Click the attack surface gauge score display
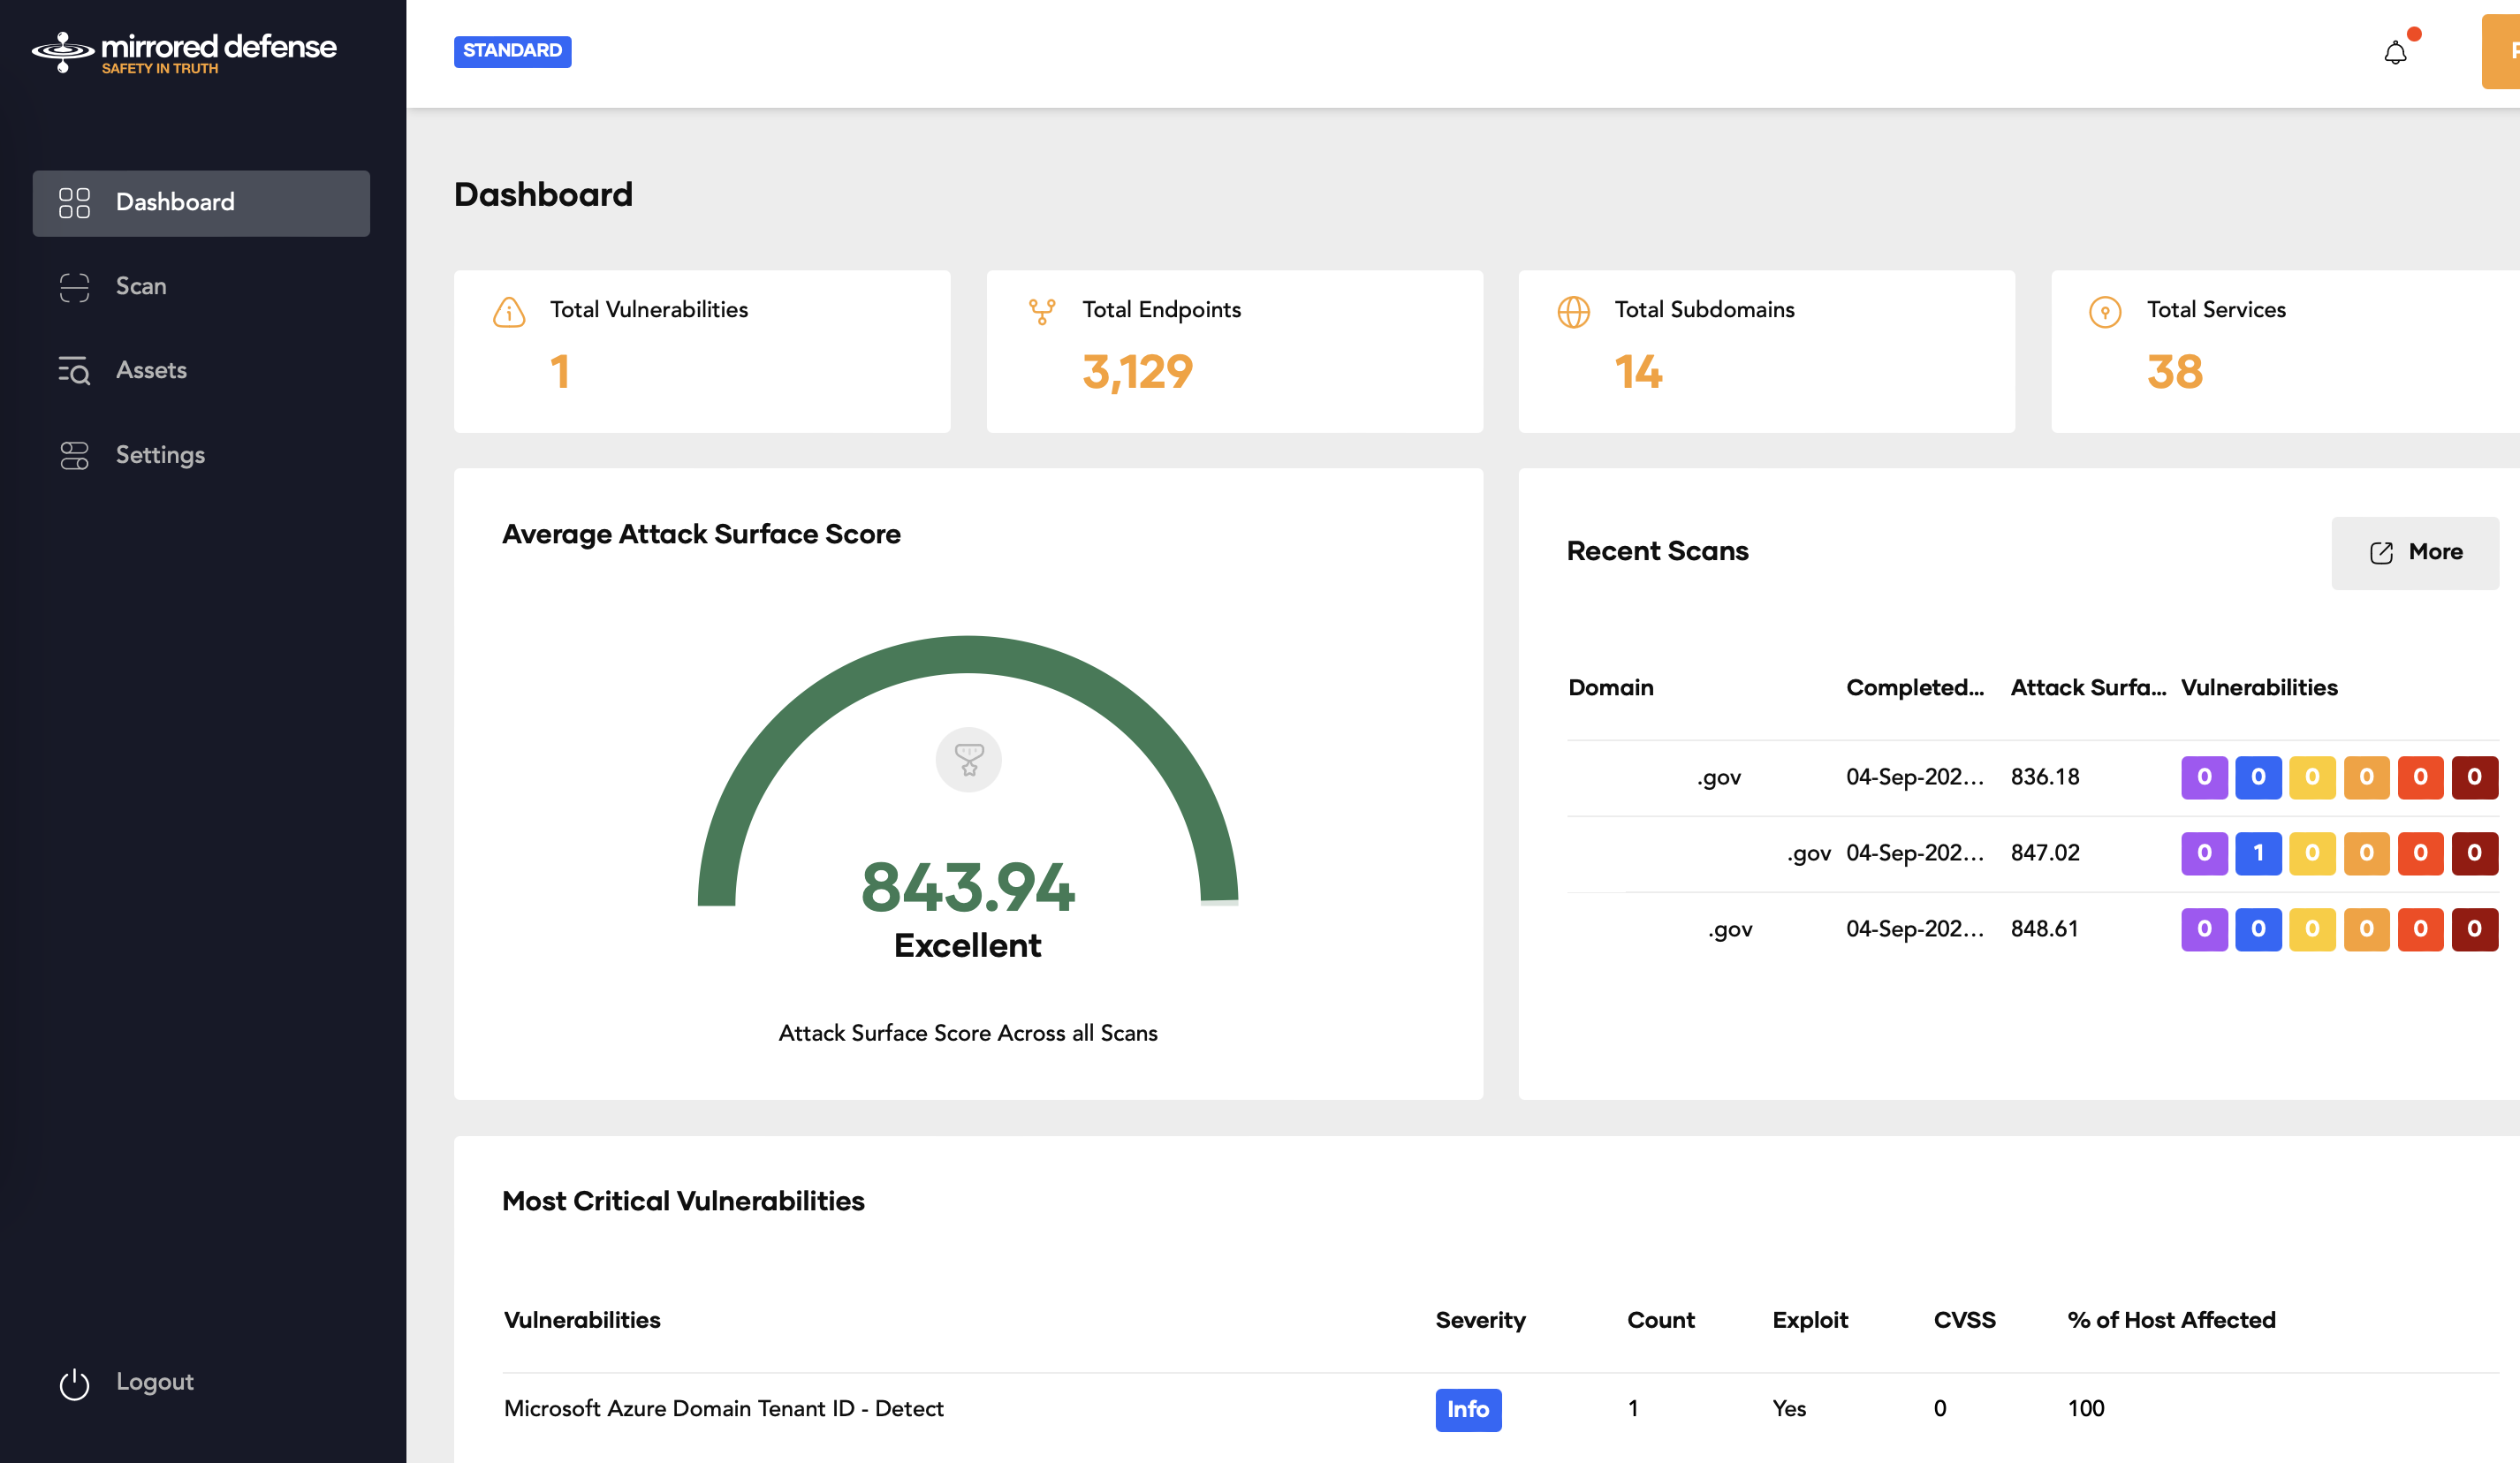The image size is (2520, 1463). coord(967,888)
